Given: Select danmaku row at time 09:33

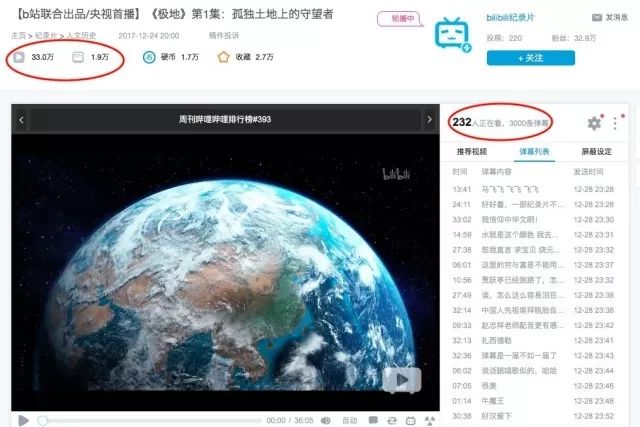Looking at the screenshot, I should [x=533, y=325].
